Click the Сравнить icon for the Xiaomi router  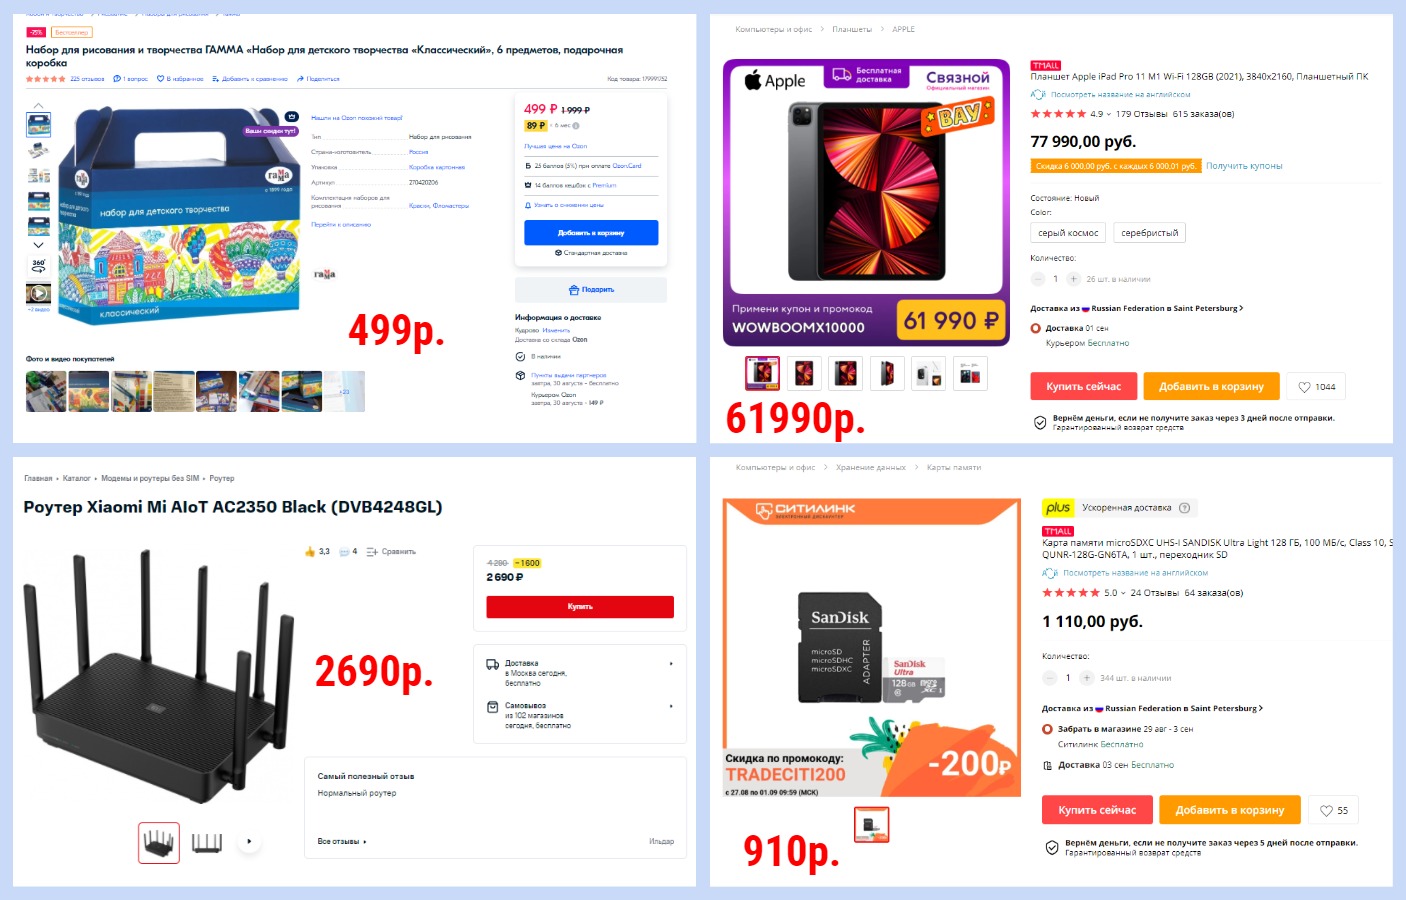(x=372, y=552)
